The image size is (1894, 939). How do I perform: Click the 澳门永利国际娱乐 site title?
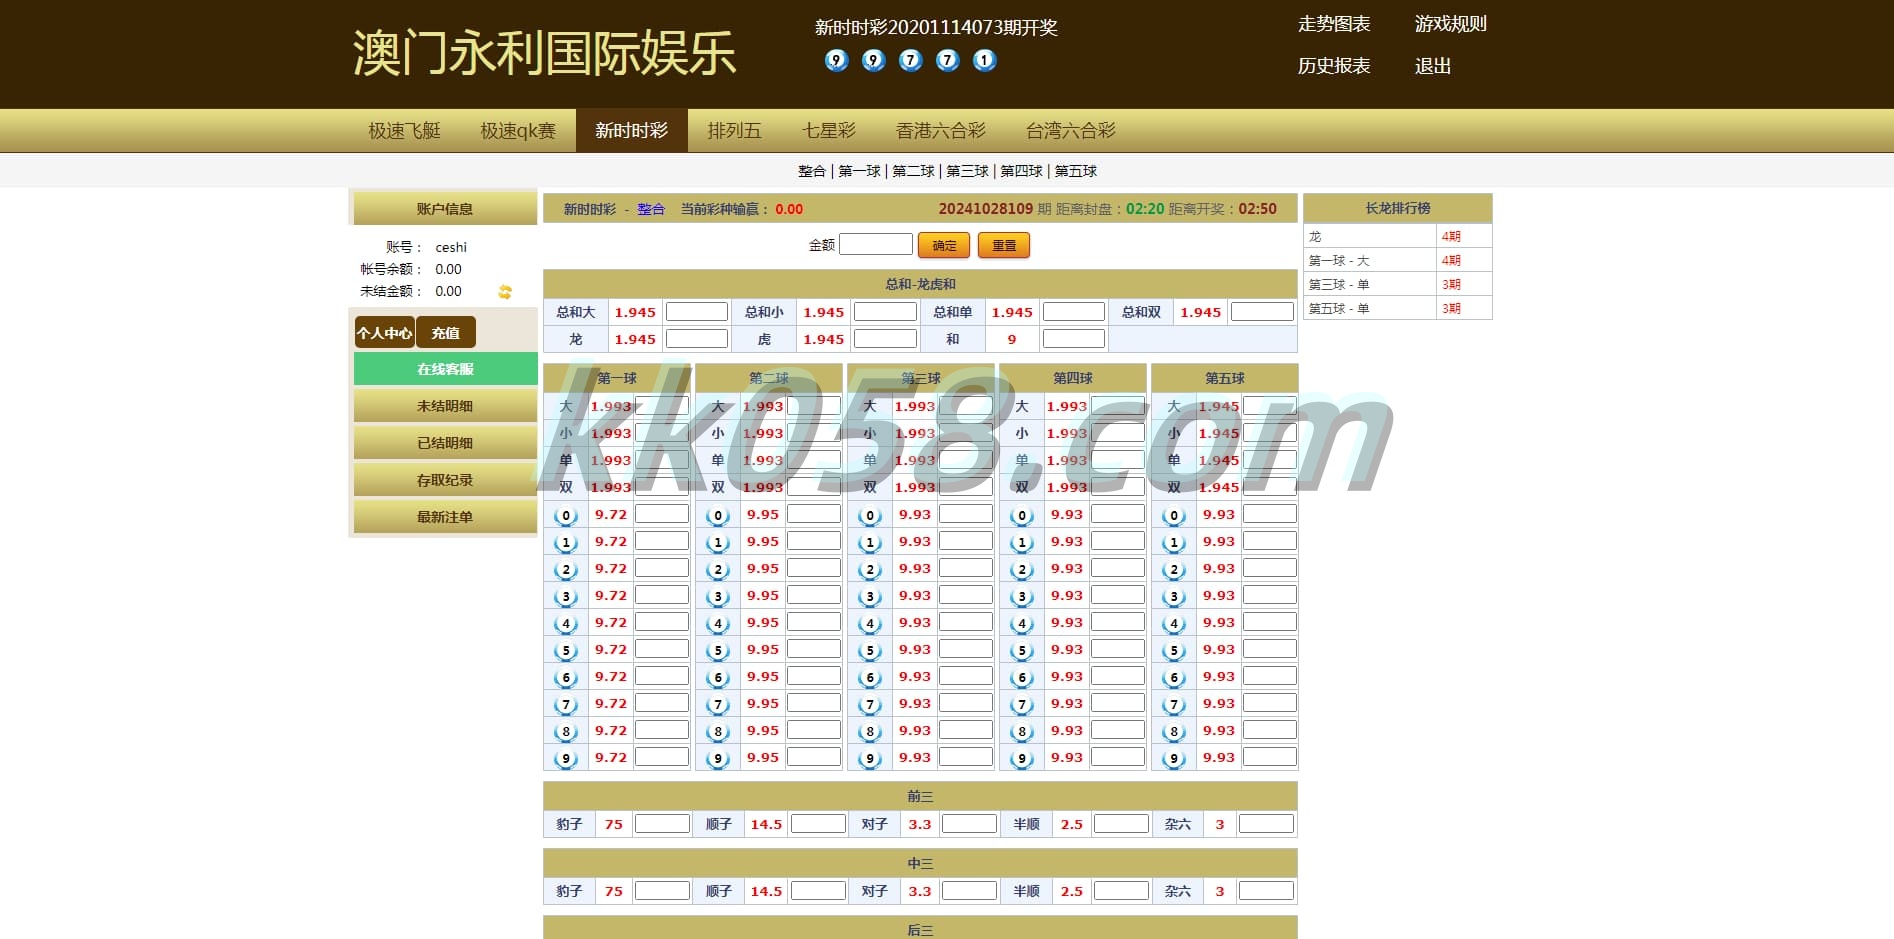[545, 52]
